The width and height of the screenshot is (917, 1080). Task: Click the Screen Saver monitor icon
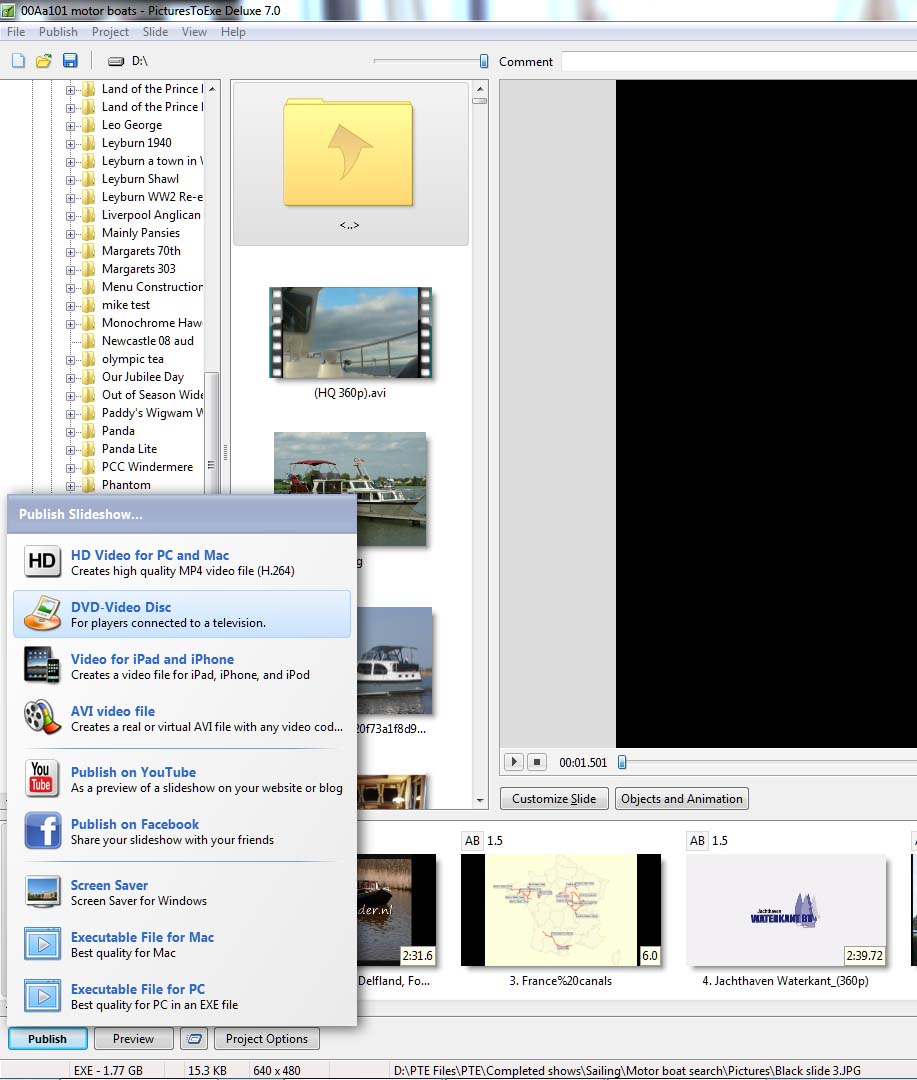click(x=42, y=892)
